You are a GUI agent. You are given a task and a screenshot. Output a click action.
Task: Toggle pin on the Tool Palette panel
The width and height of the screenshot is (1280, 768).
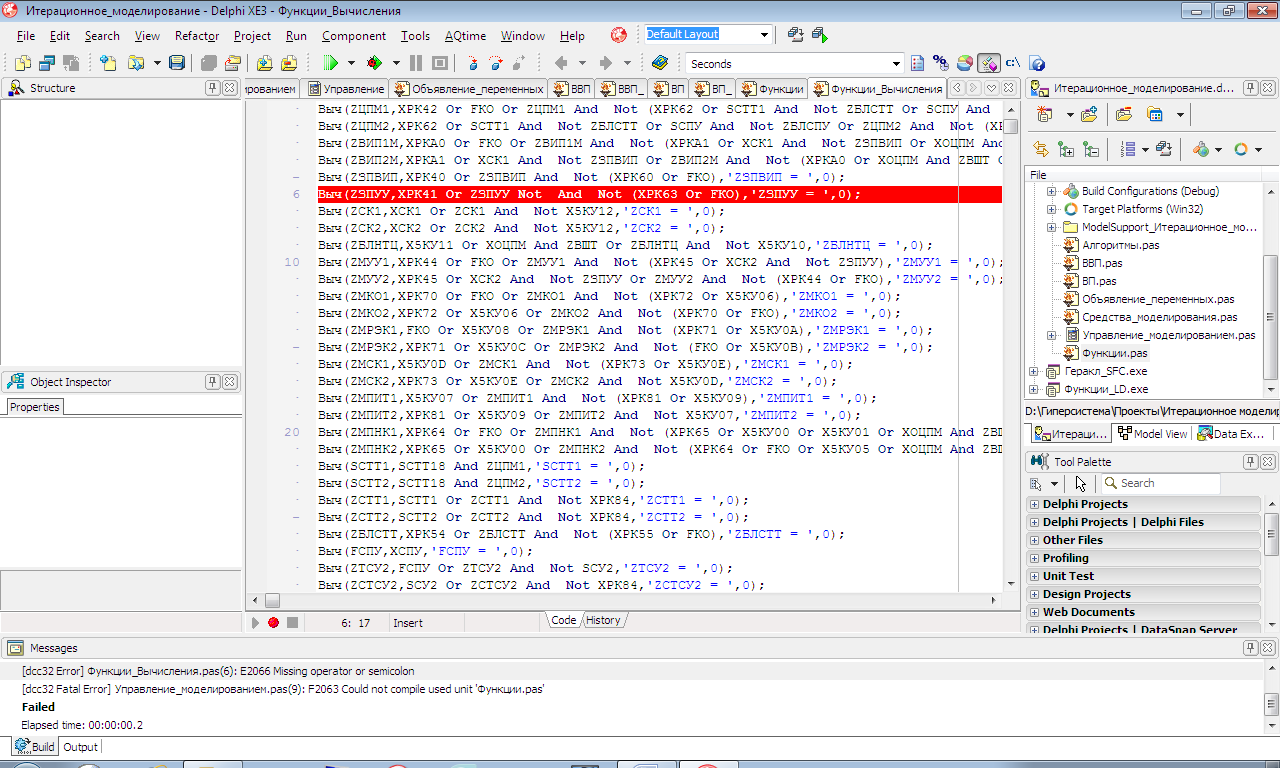[1250, 462]
